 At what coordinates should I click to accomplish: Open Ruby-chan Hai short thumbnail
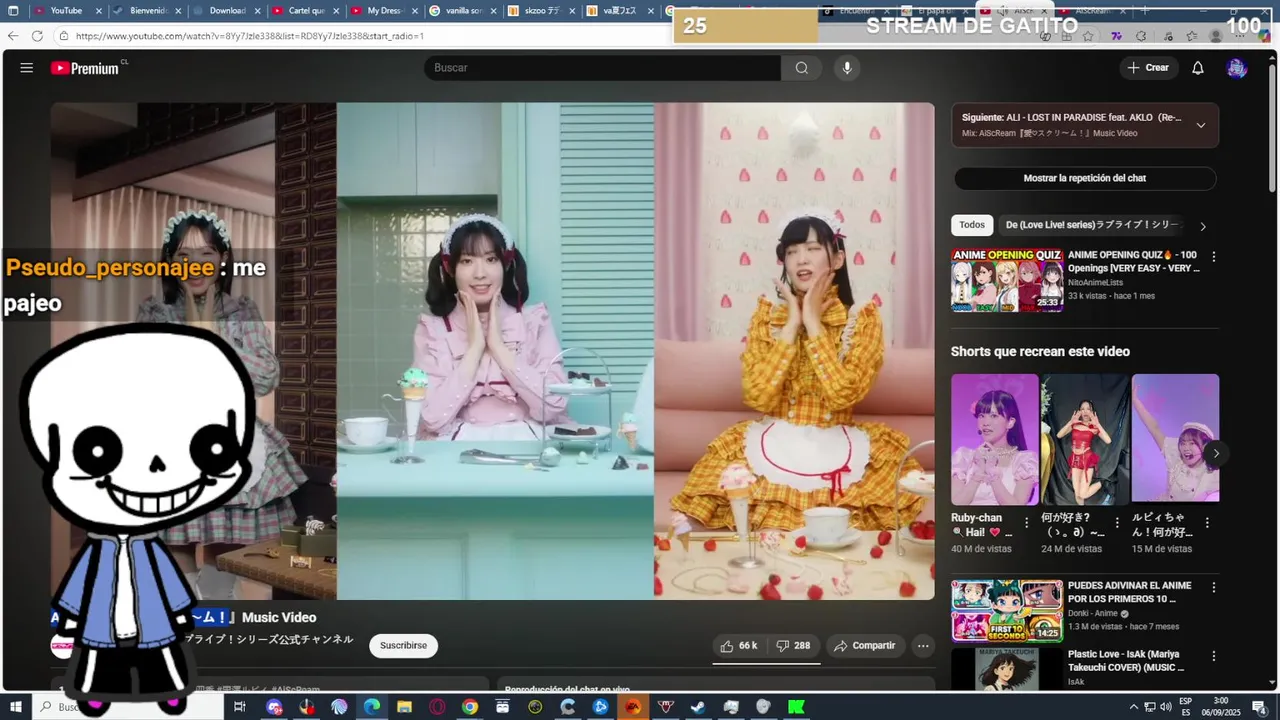pos(995,440)
